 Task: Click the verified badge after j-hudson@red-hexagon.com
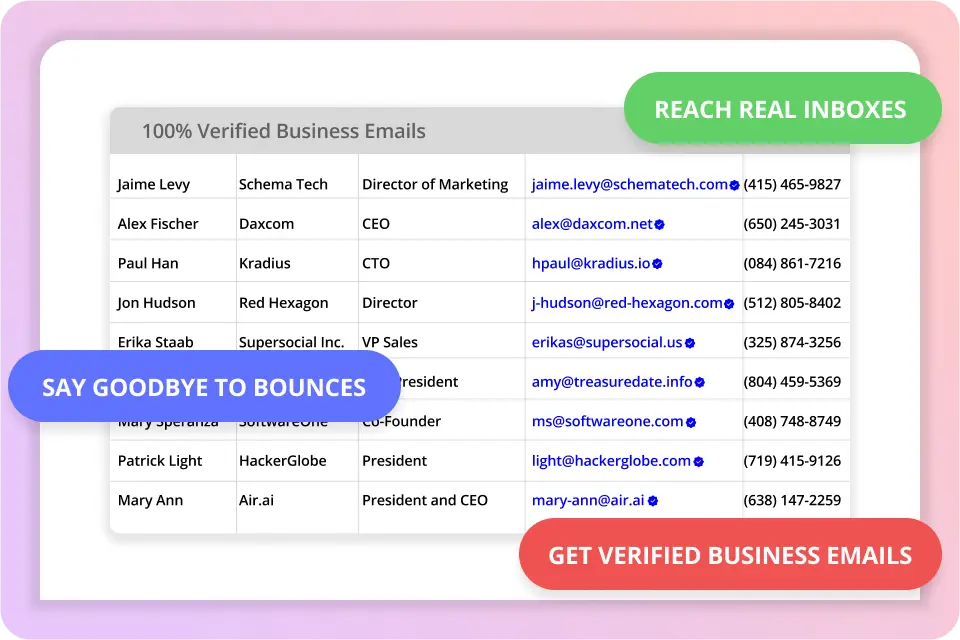tap(729, 304)
